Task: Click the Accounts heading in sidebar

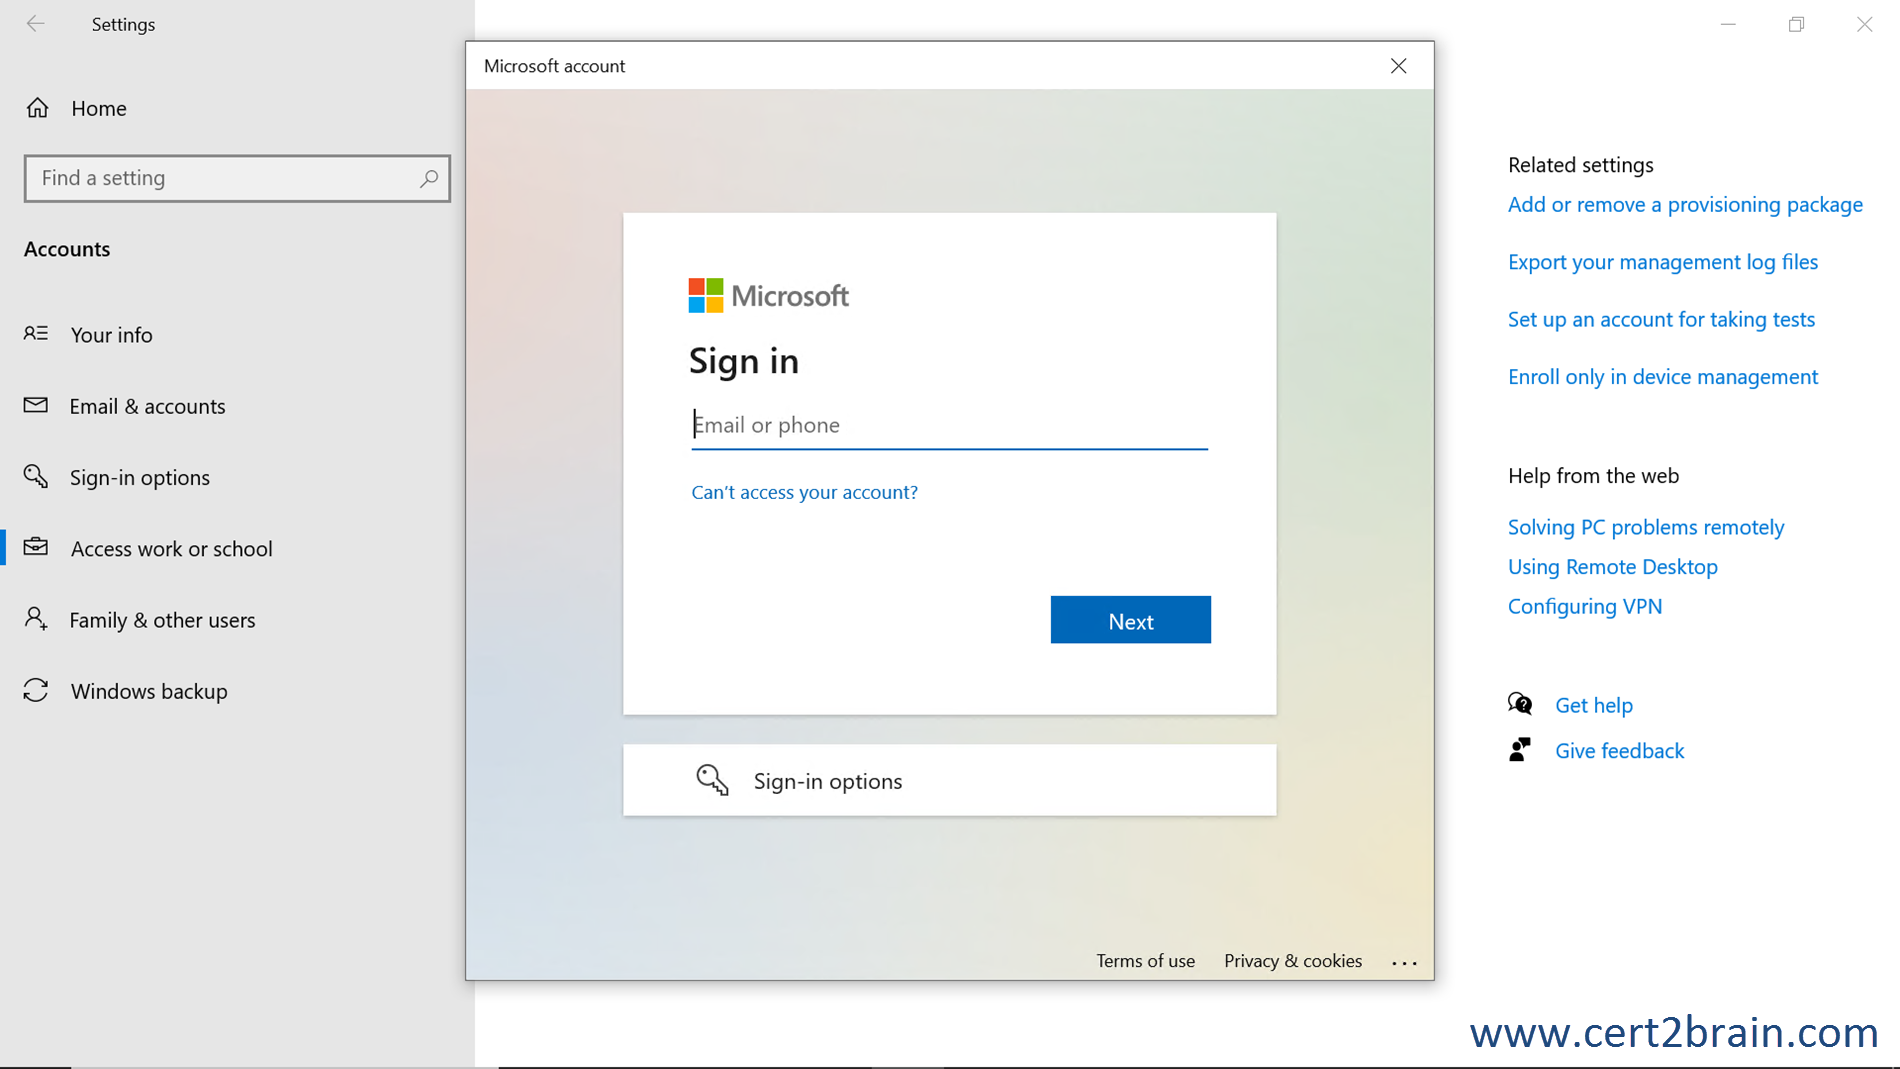Action: point(67,249)
